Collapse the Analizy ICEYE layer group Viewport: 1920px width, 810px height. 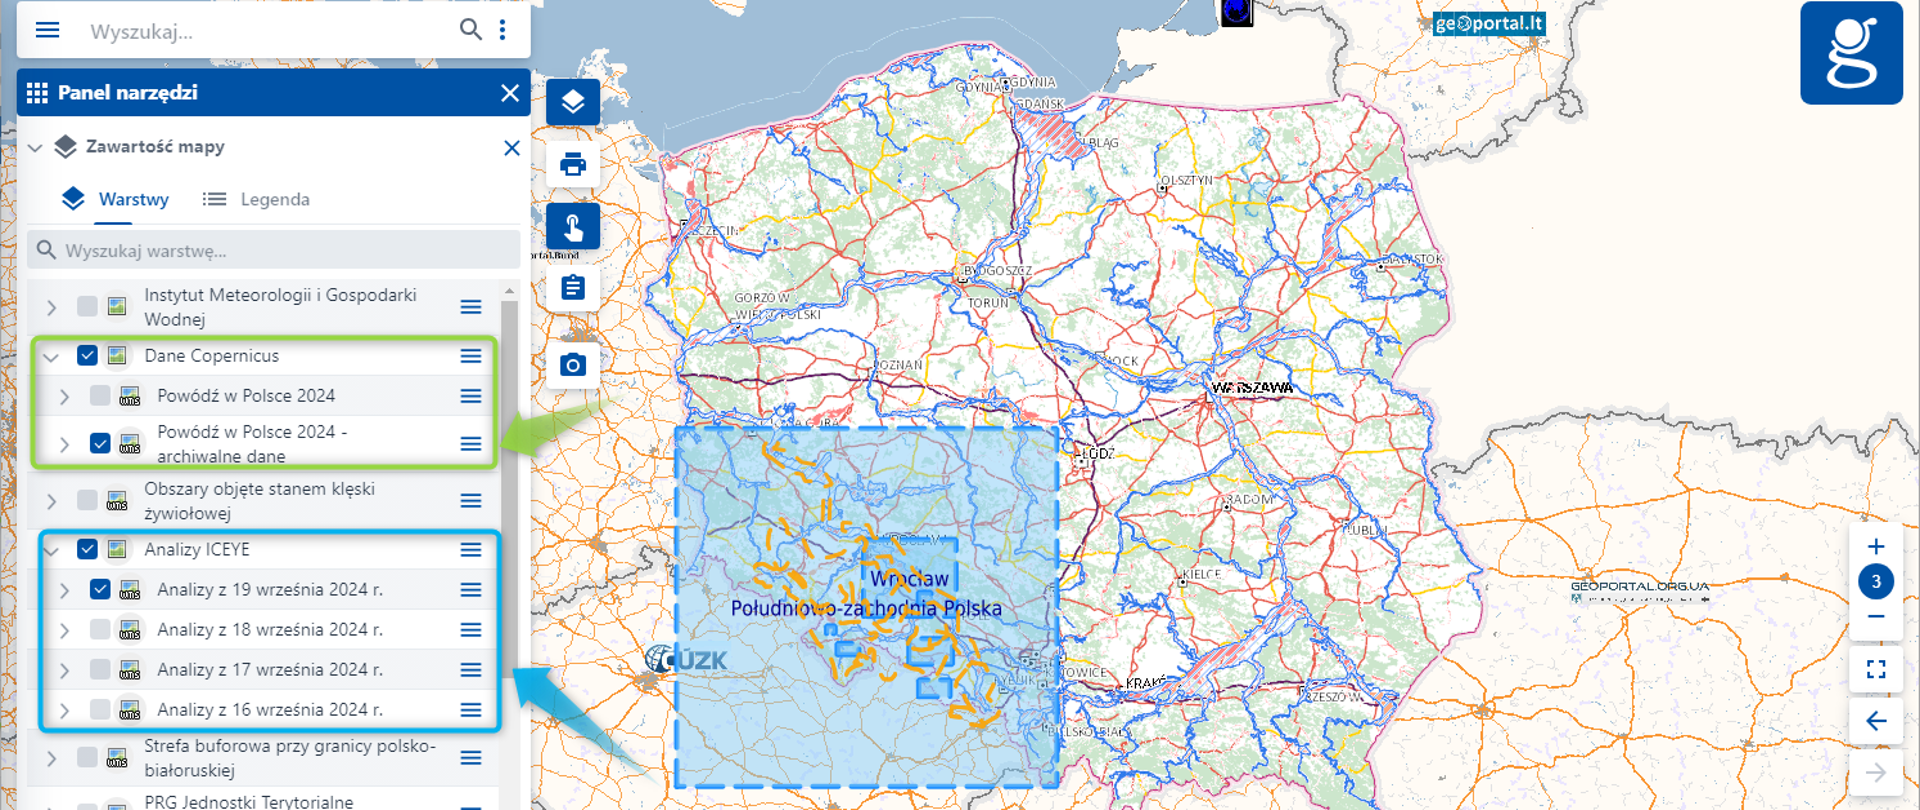click(52, 550)
